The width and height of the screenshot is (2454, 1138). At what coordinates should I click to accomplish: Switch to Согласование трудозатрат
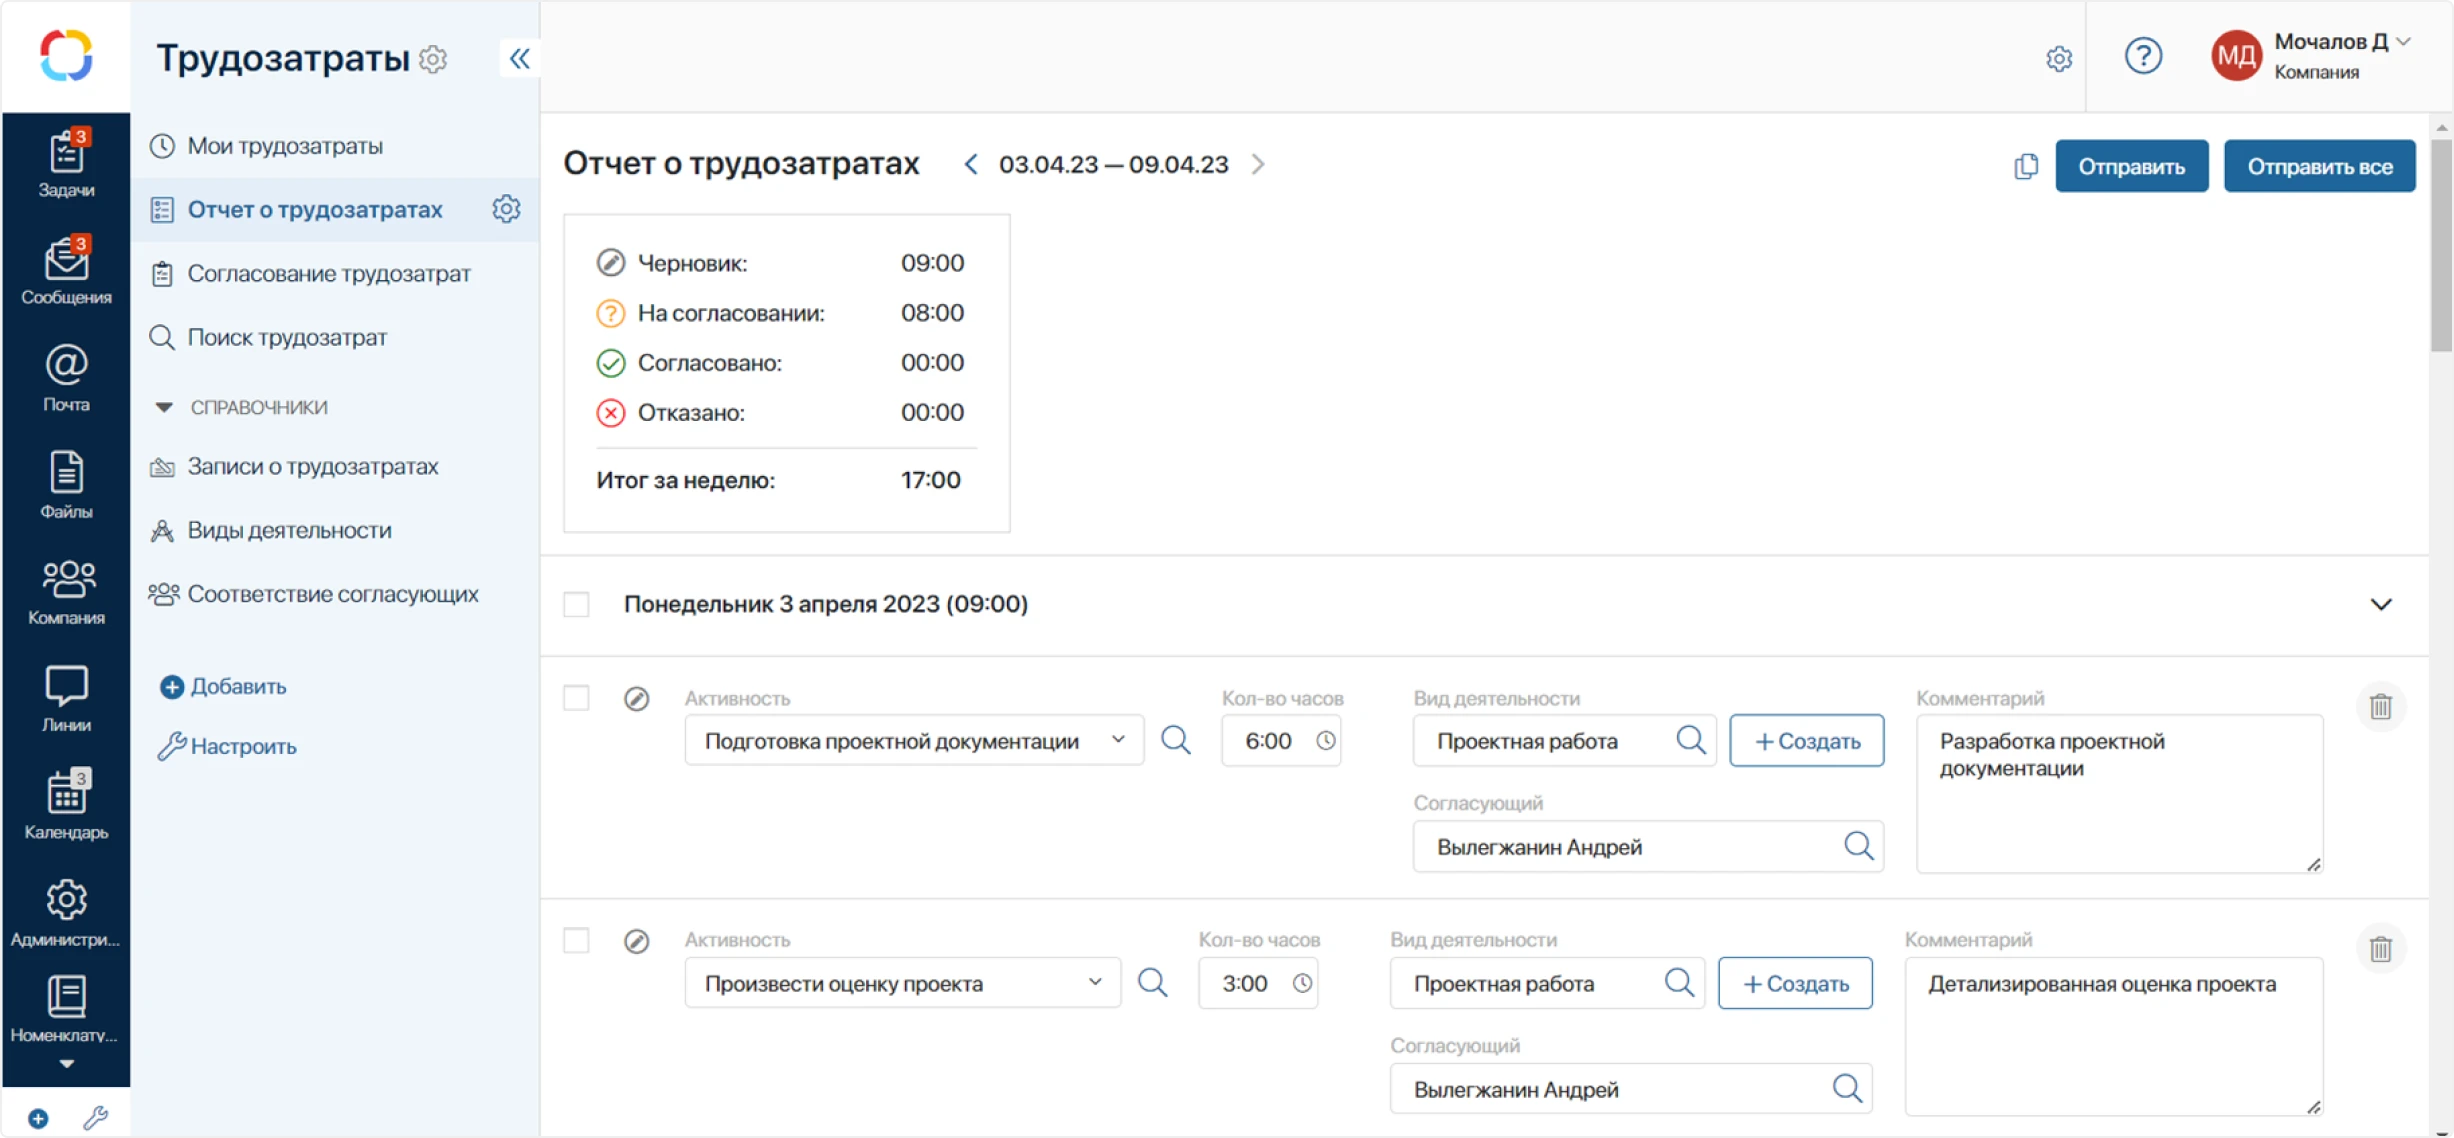point(330,273)
